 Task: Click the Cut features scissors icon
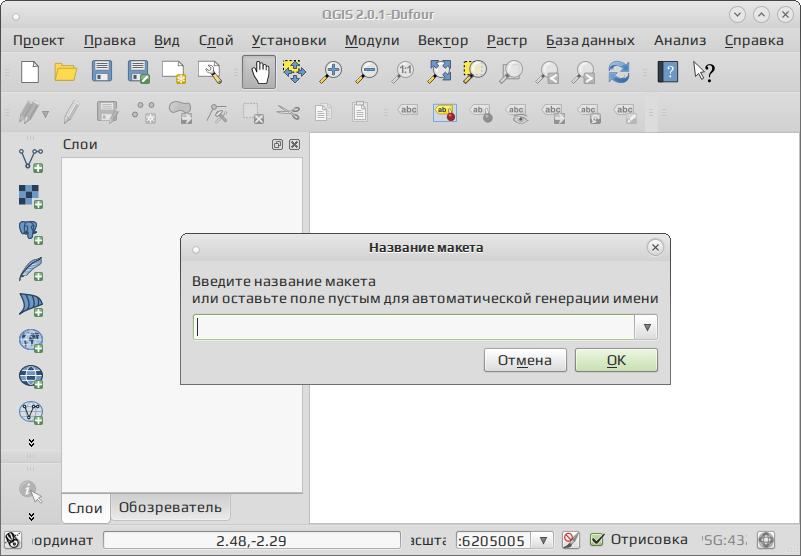click(x=289, y=112)
